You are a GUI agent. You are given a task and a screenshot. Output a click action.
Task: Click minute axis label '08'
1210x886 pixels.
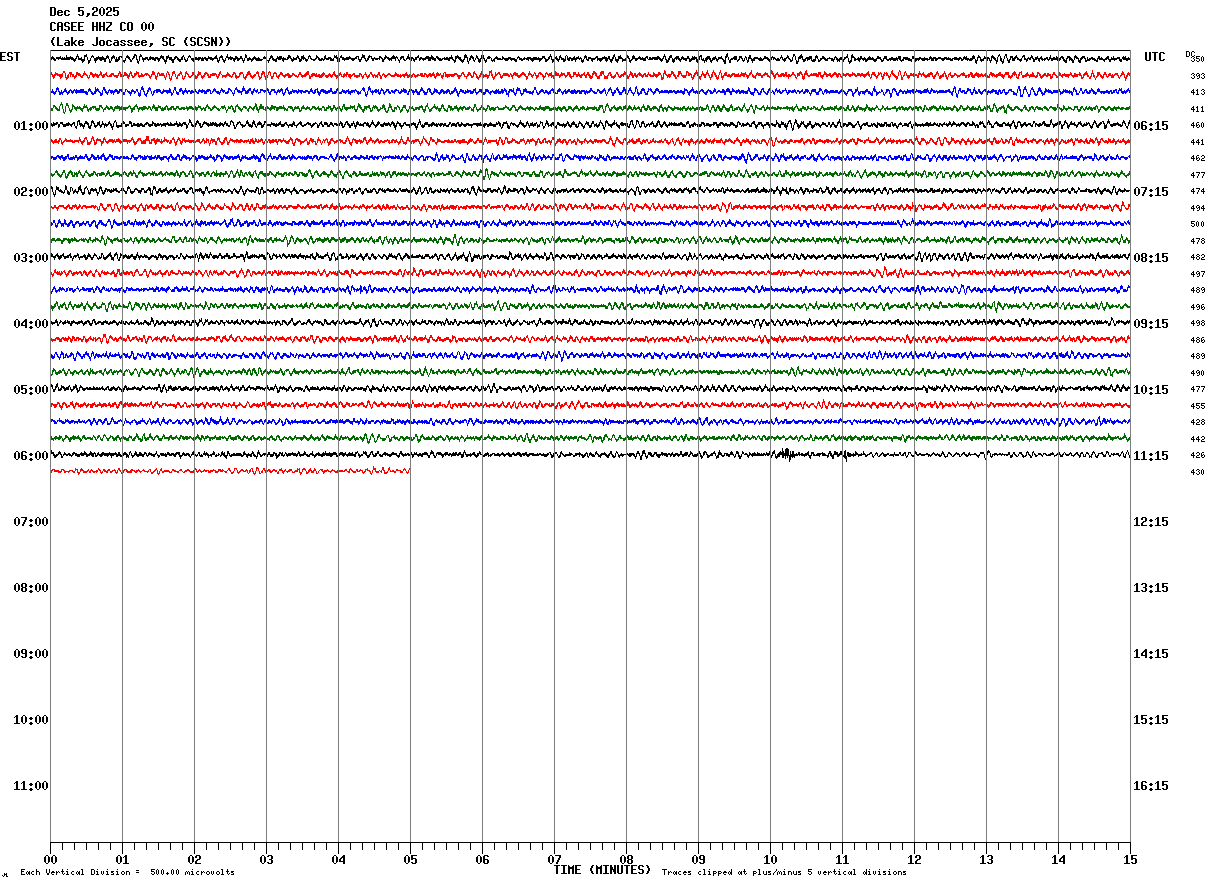[x=626, y=860]
